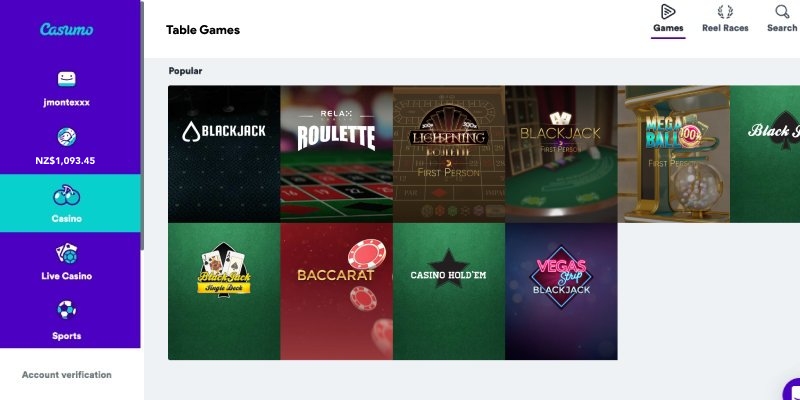Launch the Relax Roulette game tile
This screenshot has width=800, height=400.
pos(337,154)
